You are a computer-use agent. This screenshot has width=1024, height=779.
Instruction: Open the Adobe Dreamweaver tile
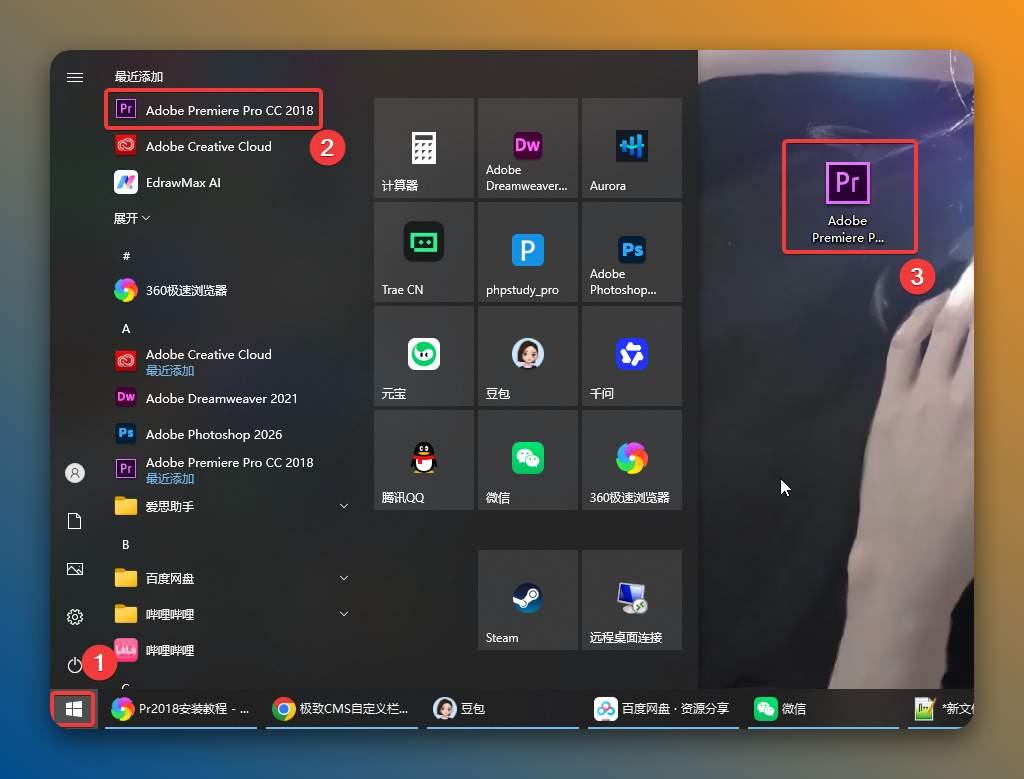click(528, 148)
